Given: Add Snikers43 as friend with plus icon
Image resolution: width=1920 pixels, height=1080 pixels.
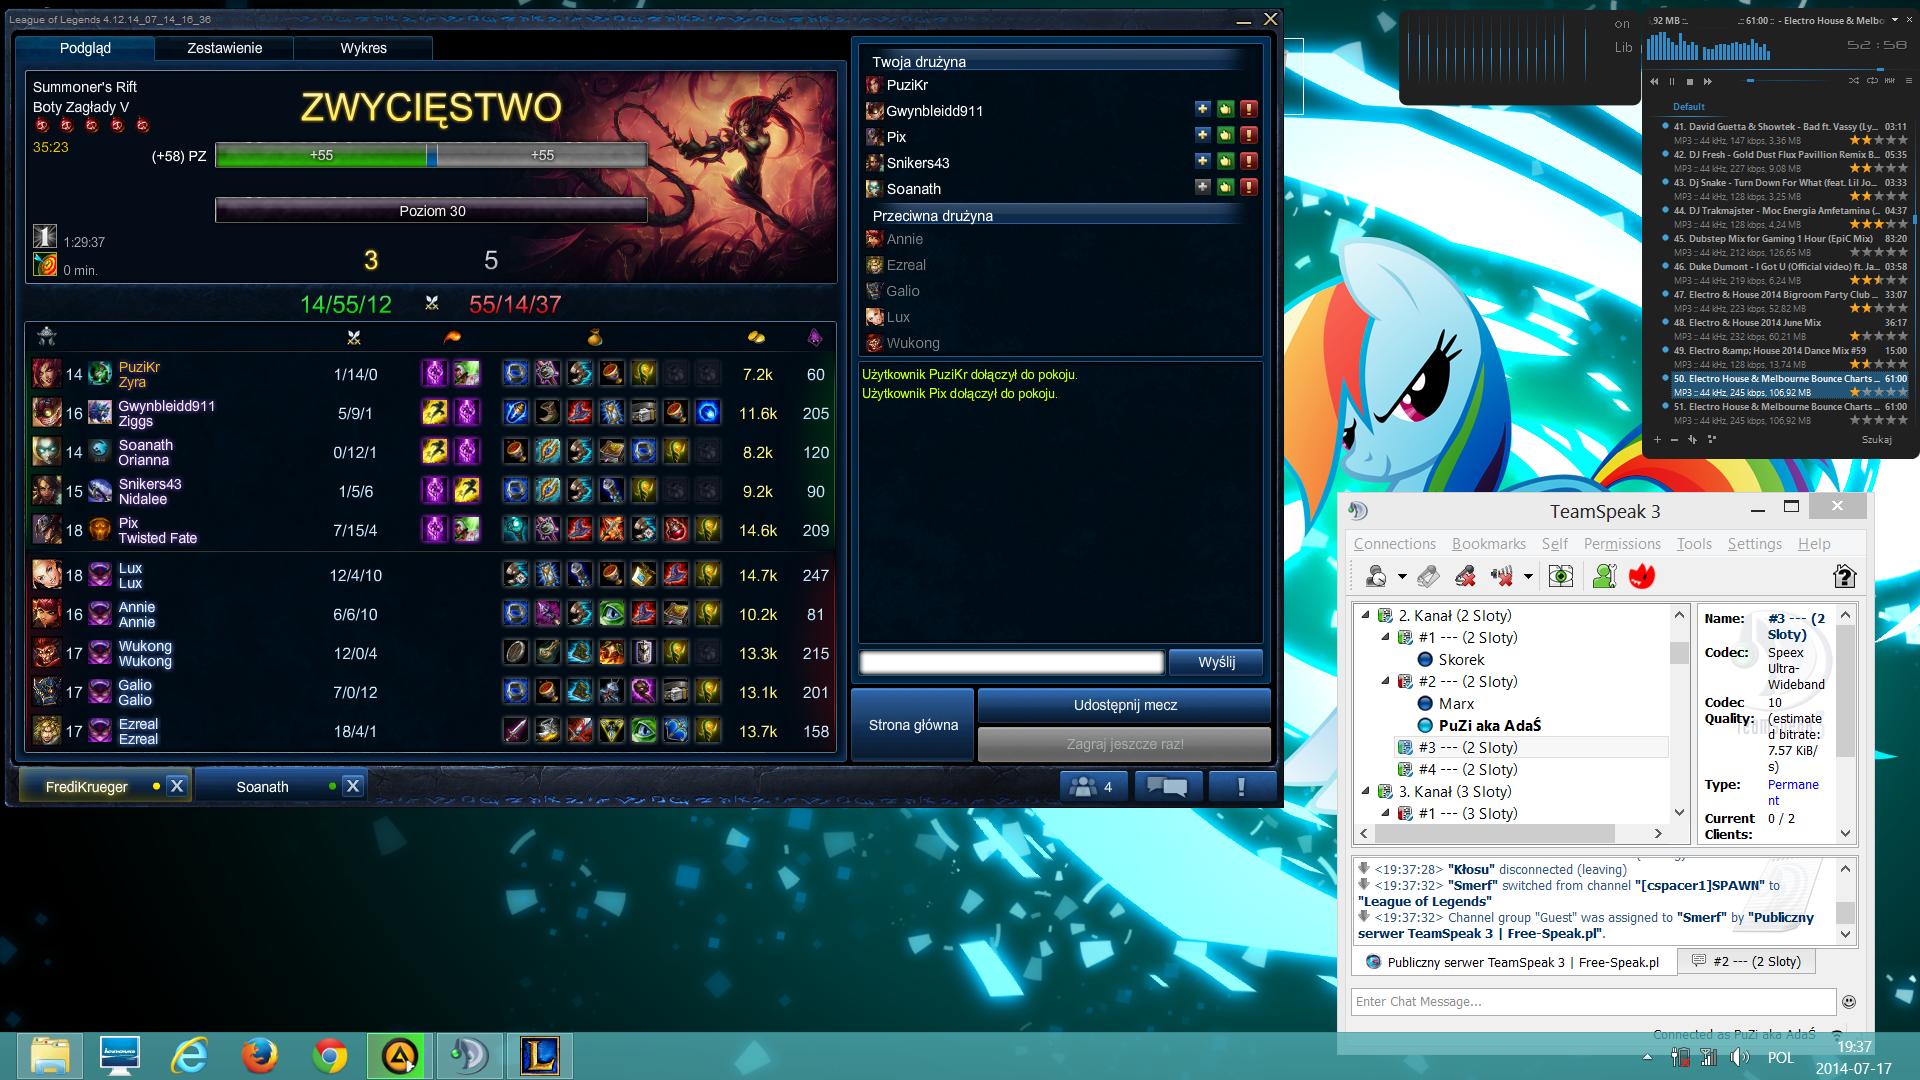Looking at the screenshot, I should click(1202, 161).
